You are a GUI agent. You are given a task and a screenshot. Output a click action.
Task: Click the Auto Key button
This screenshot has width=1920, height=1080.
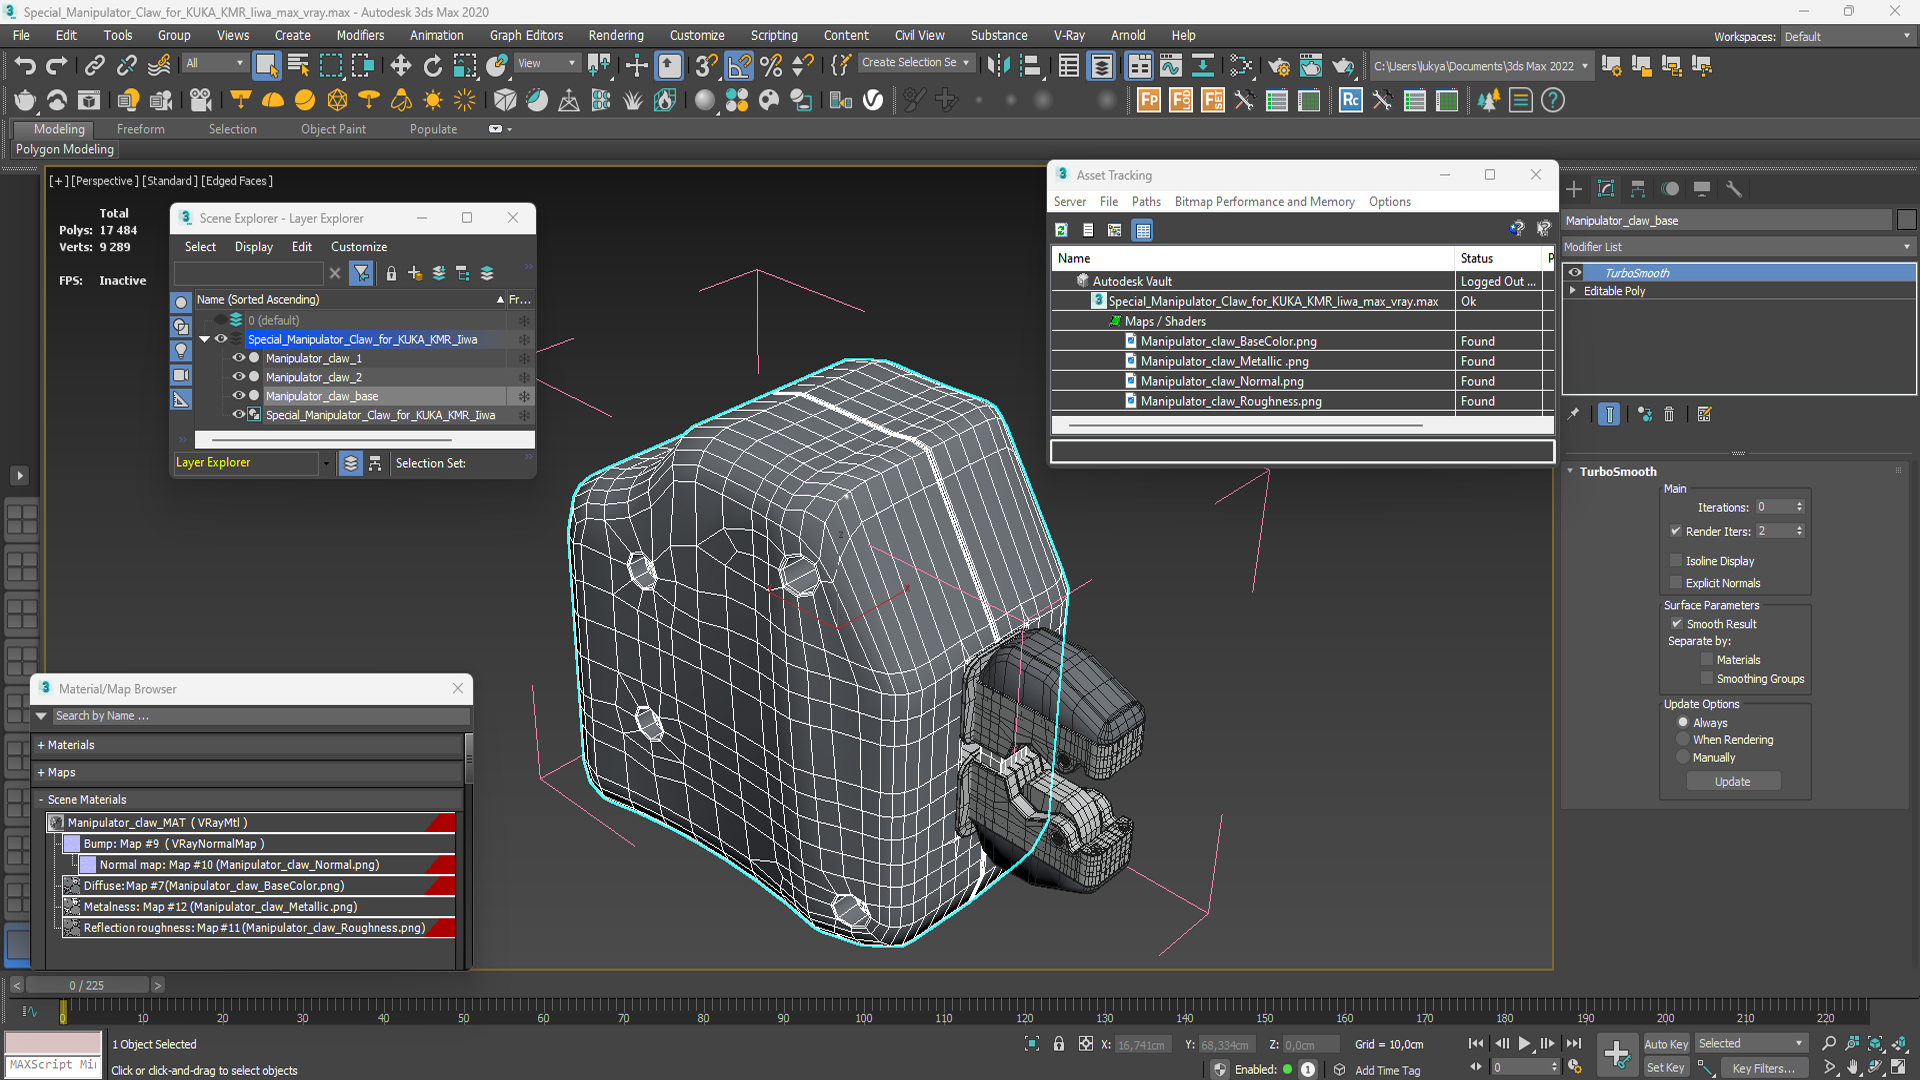point(1666,1044)
